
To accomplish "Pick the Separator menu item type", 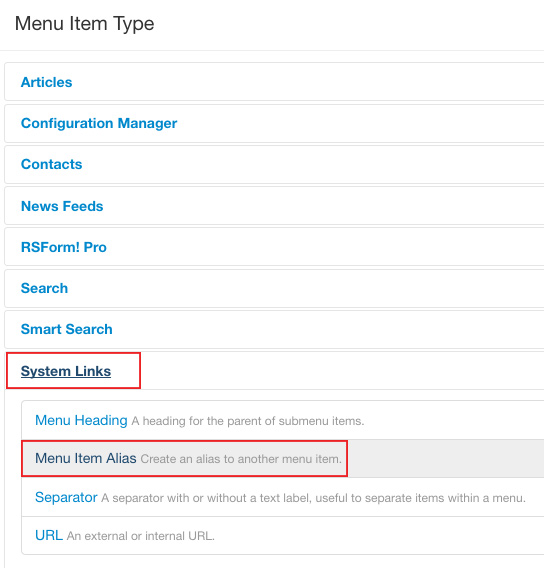I will coord(66,497).
